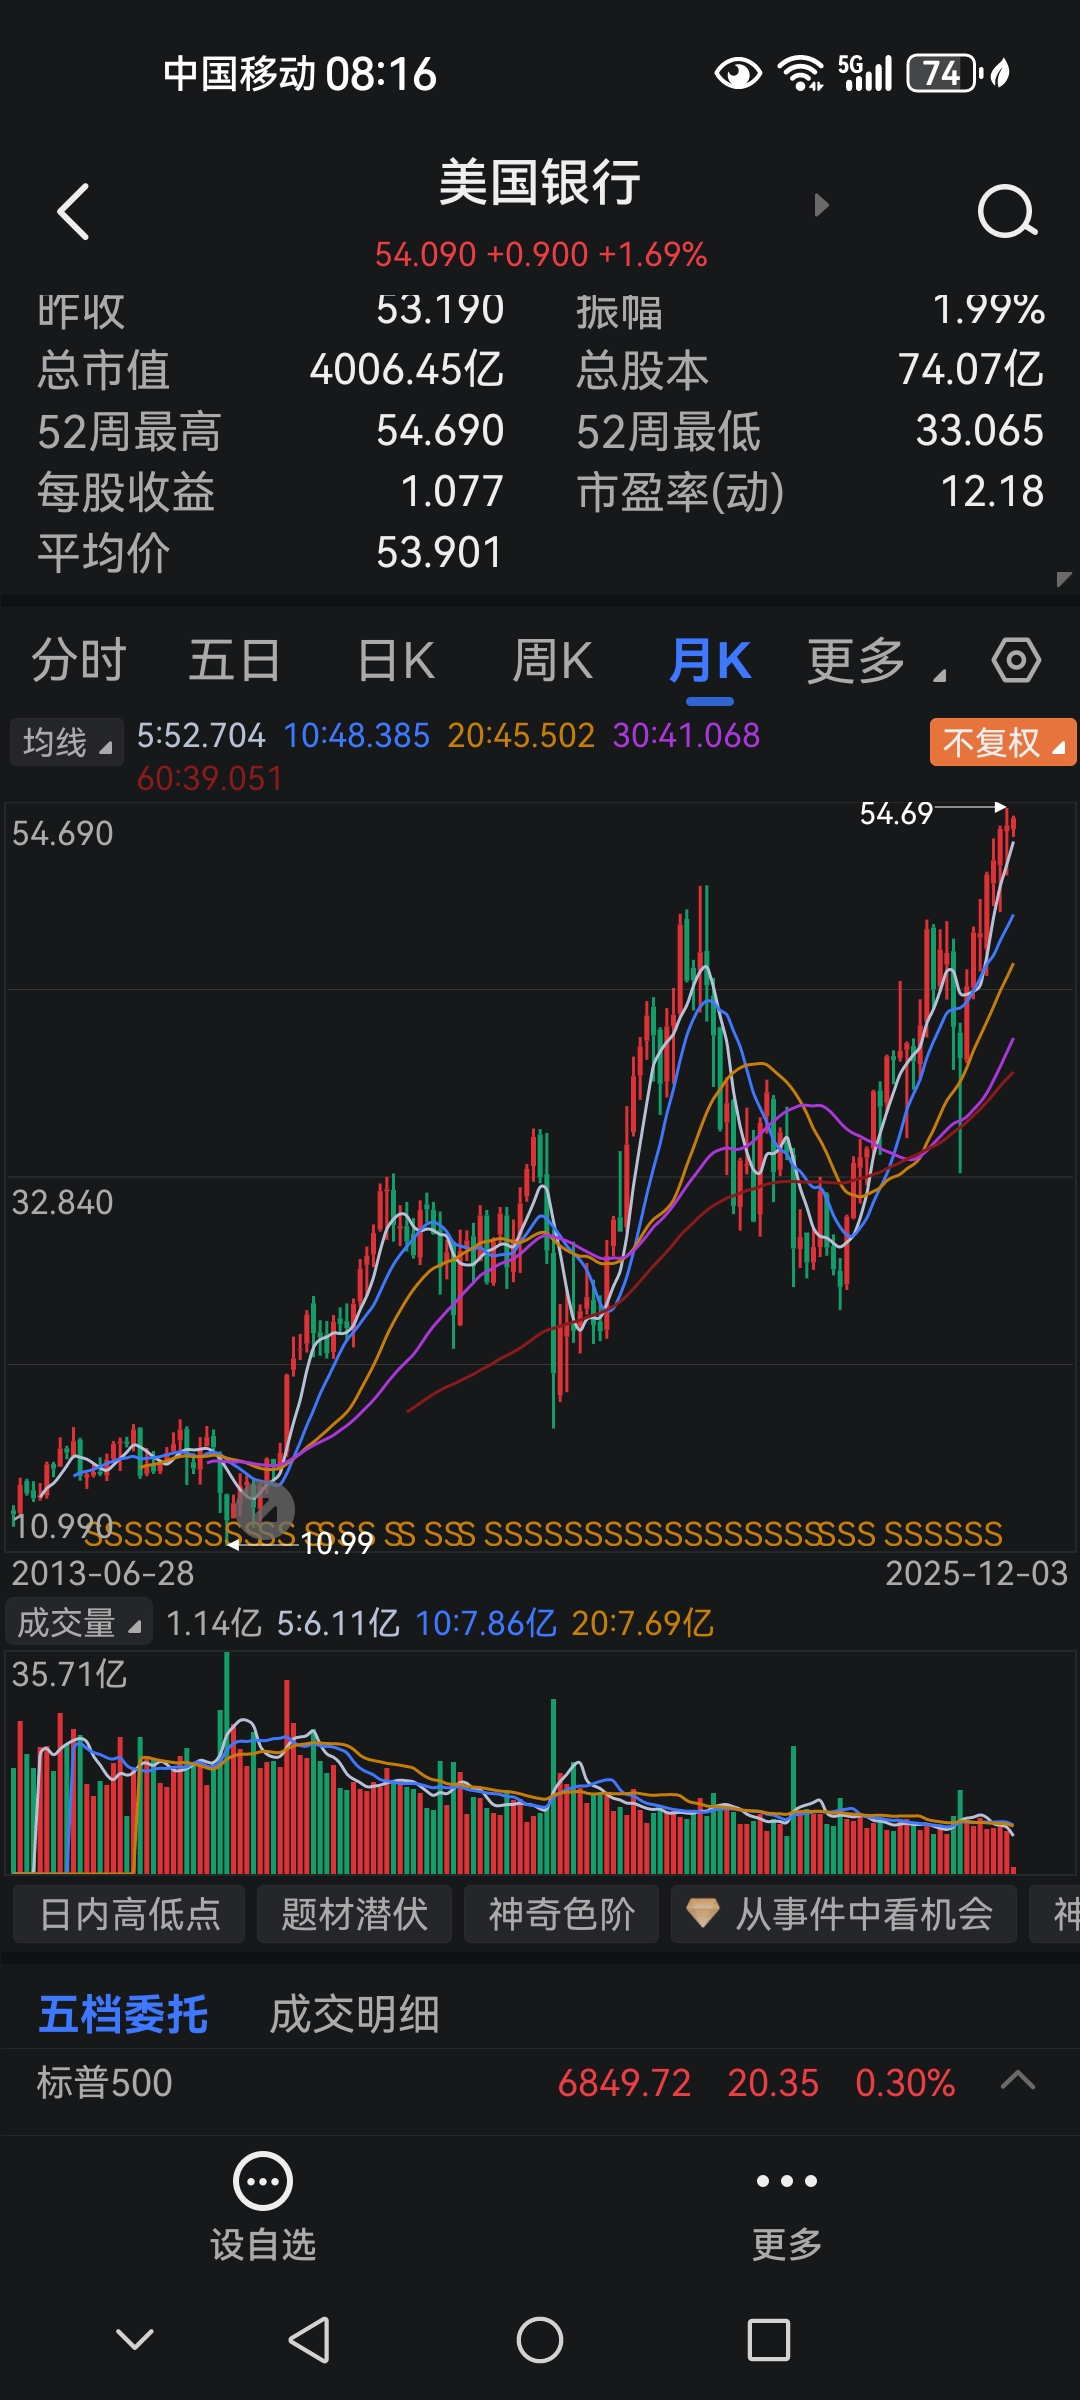Tap the 52周最低 value 33.065
Viewport: 1080px width, 2400px height.
tap(980, 430)
